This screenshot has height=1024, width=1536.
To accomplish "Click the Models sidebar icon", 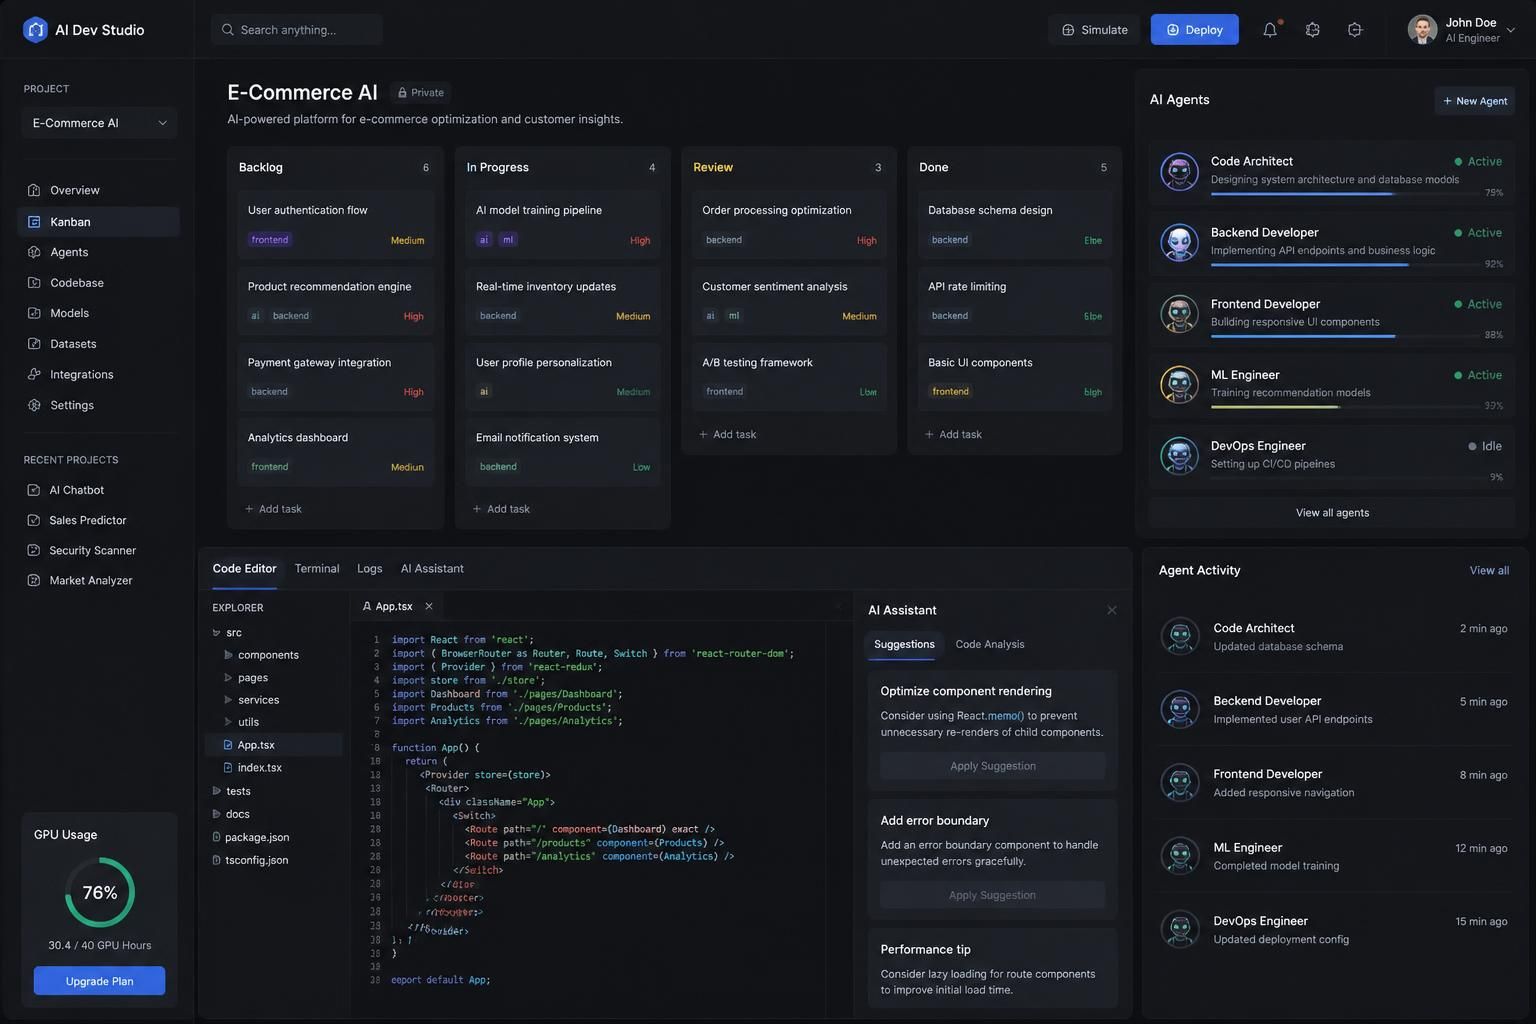I will (x=34, y=313).
